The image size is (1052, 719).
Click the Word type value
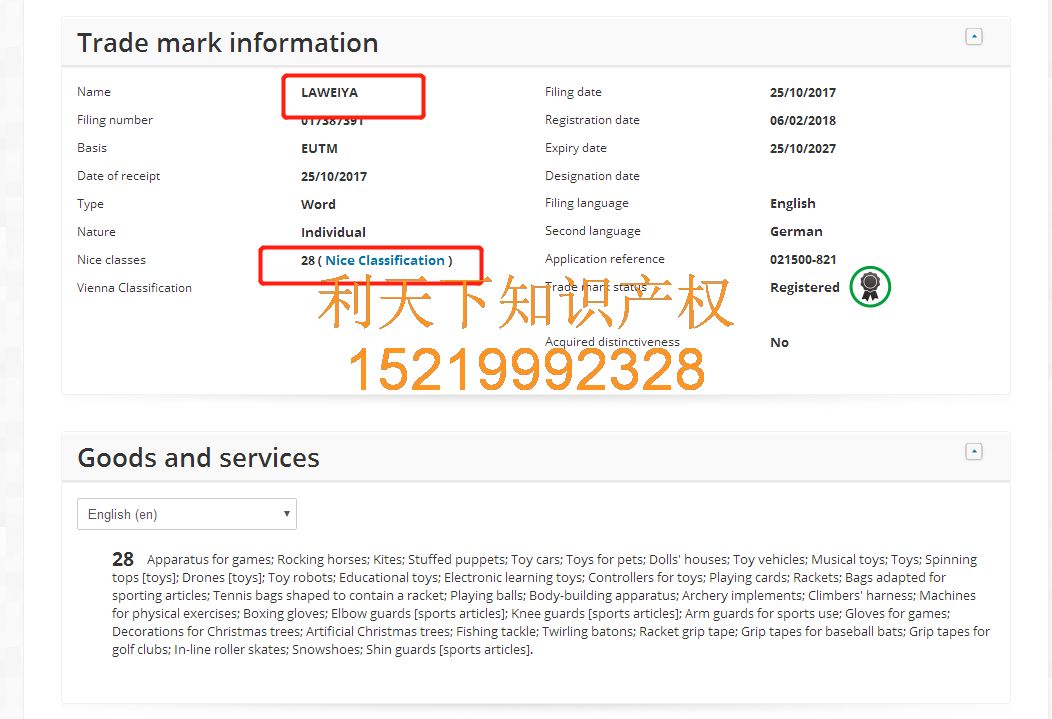[318, 205]
